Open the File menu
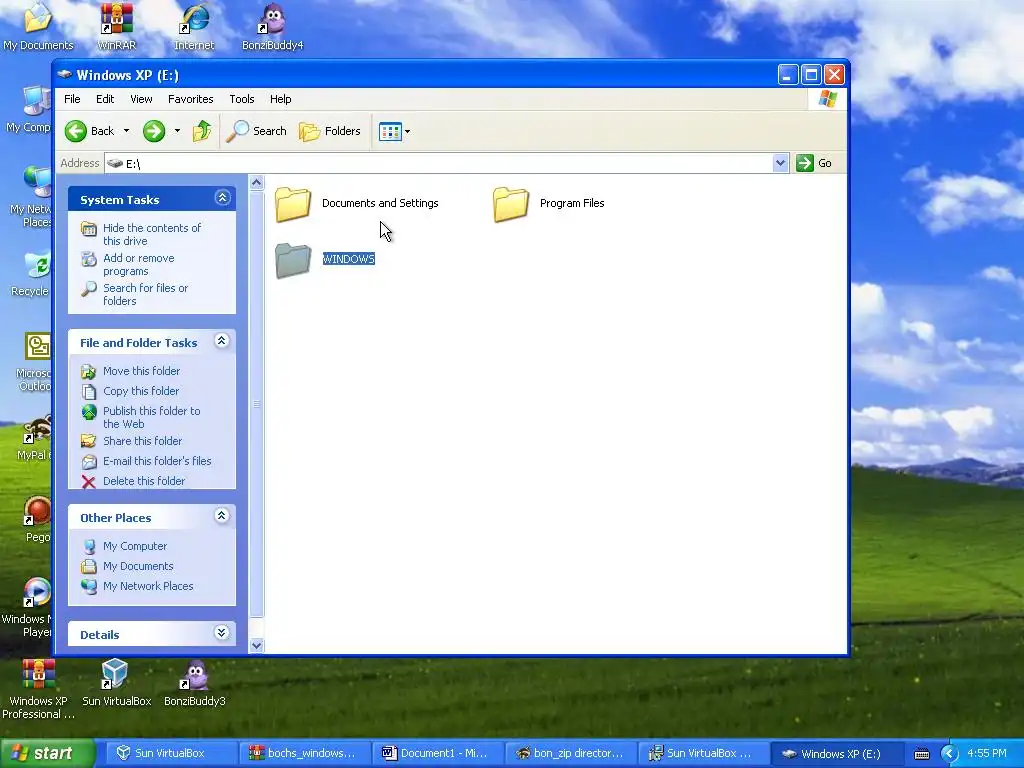This screenshot has width=1024, height=768. [x=72, y=99]
